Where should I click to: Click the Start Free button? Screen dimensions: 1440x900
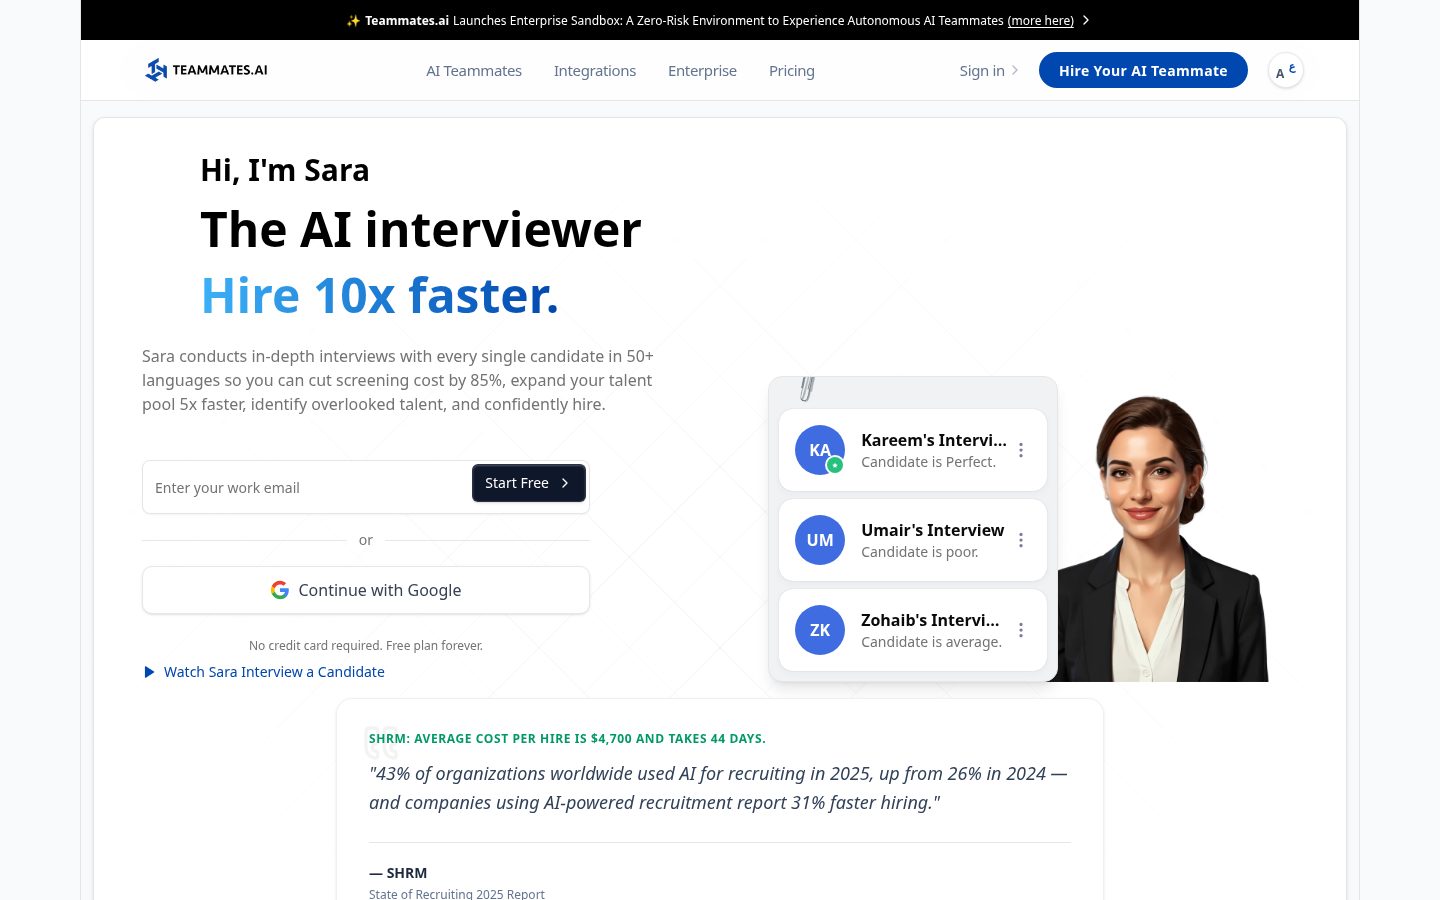pos(528,483)
